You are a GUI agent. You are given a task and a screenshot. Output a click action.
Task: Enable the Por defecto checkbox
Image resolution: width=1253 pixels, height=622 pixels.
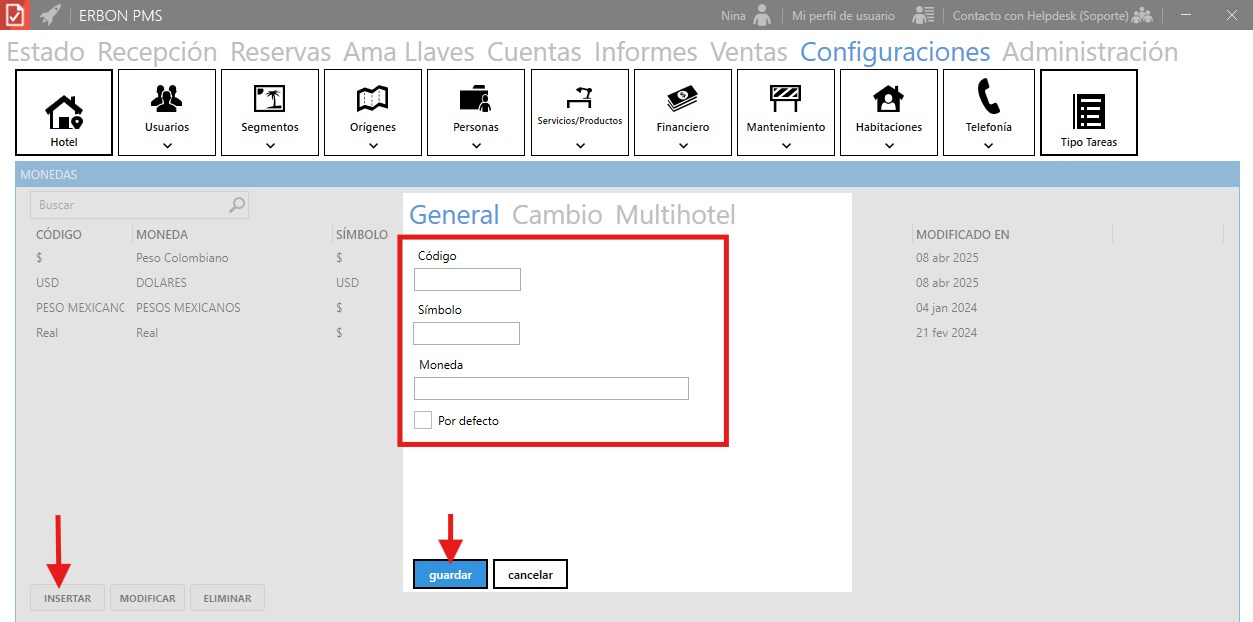pos(423,420)
